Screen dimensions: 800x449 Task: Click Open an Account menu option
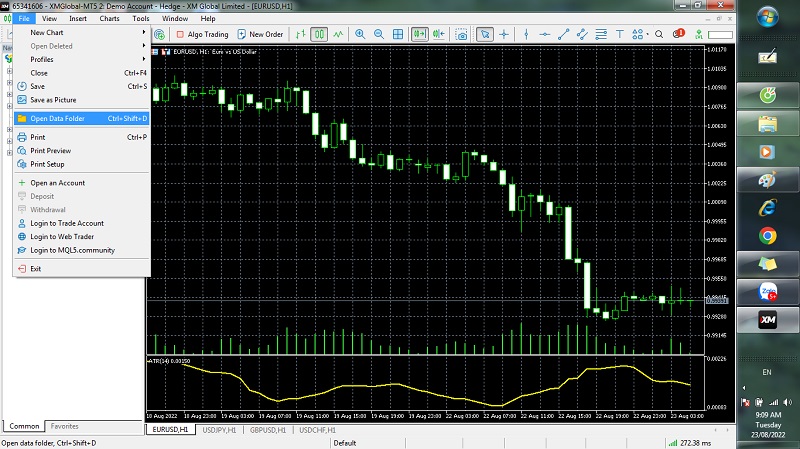(57, 183)
